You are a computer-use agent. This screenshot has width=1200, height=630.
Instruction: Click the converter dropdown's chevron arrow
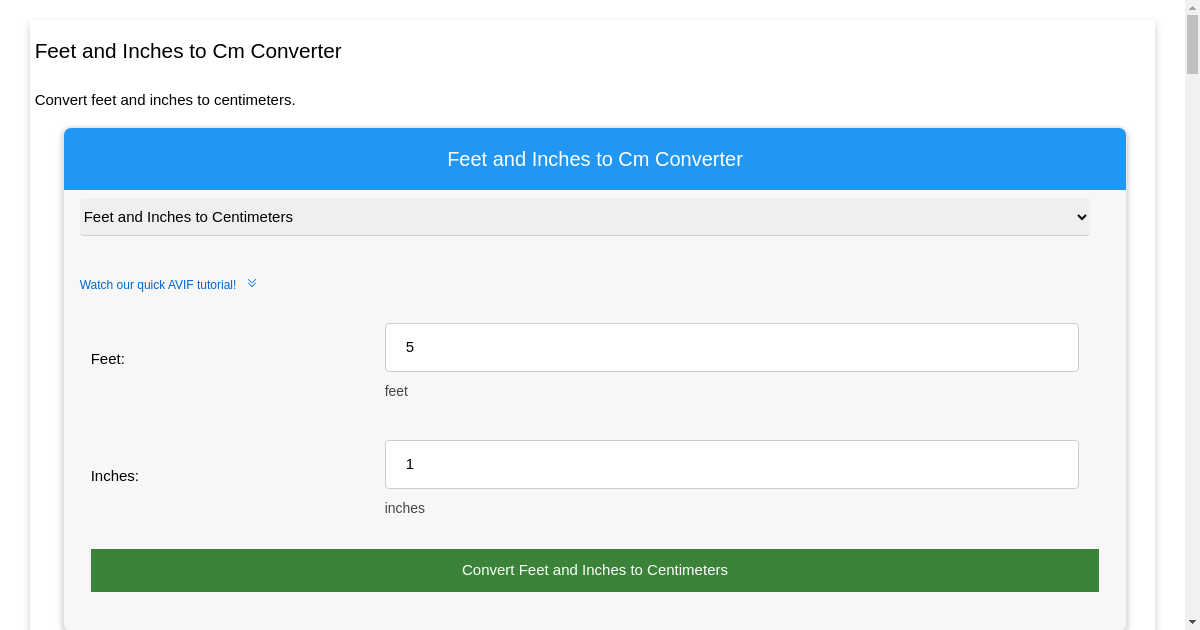point(1080,217)
